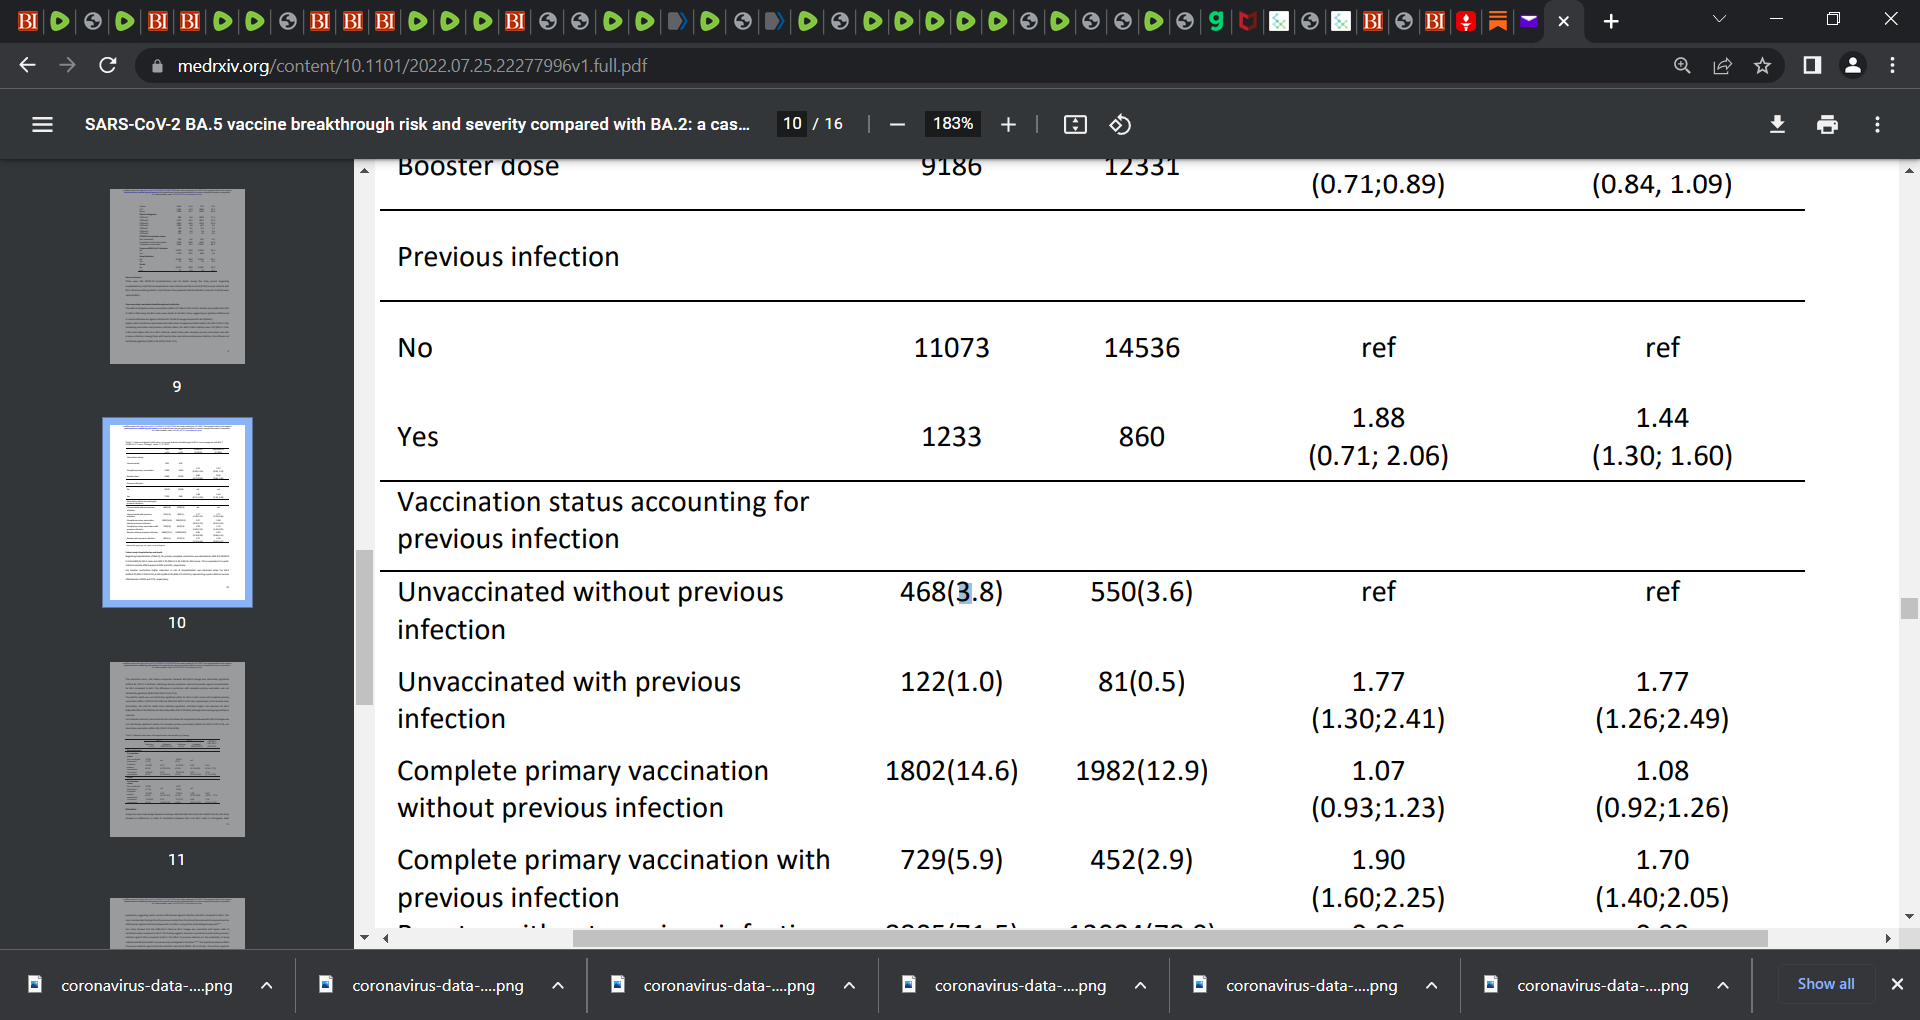The height and width of the screenshot is (1020, 1920).
Task: Click the 183% zoom level field
Action: coord(952,124)
